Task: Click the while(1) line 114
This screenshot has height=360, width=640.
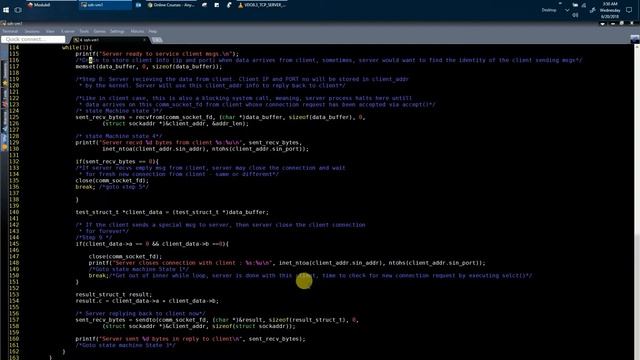Action: (77, 47)
